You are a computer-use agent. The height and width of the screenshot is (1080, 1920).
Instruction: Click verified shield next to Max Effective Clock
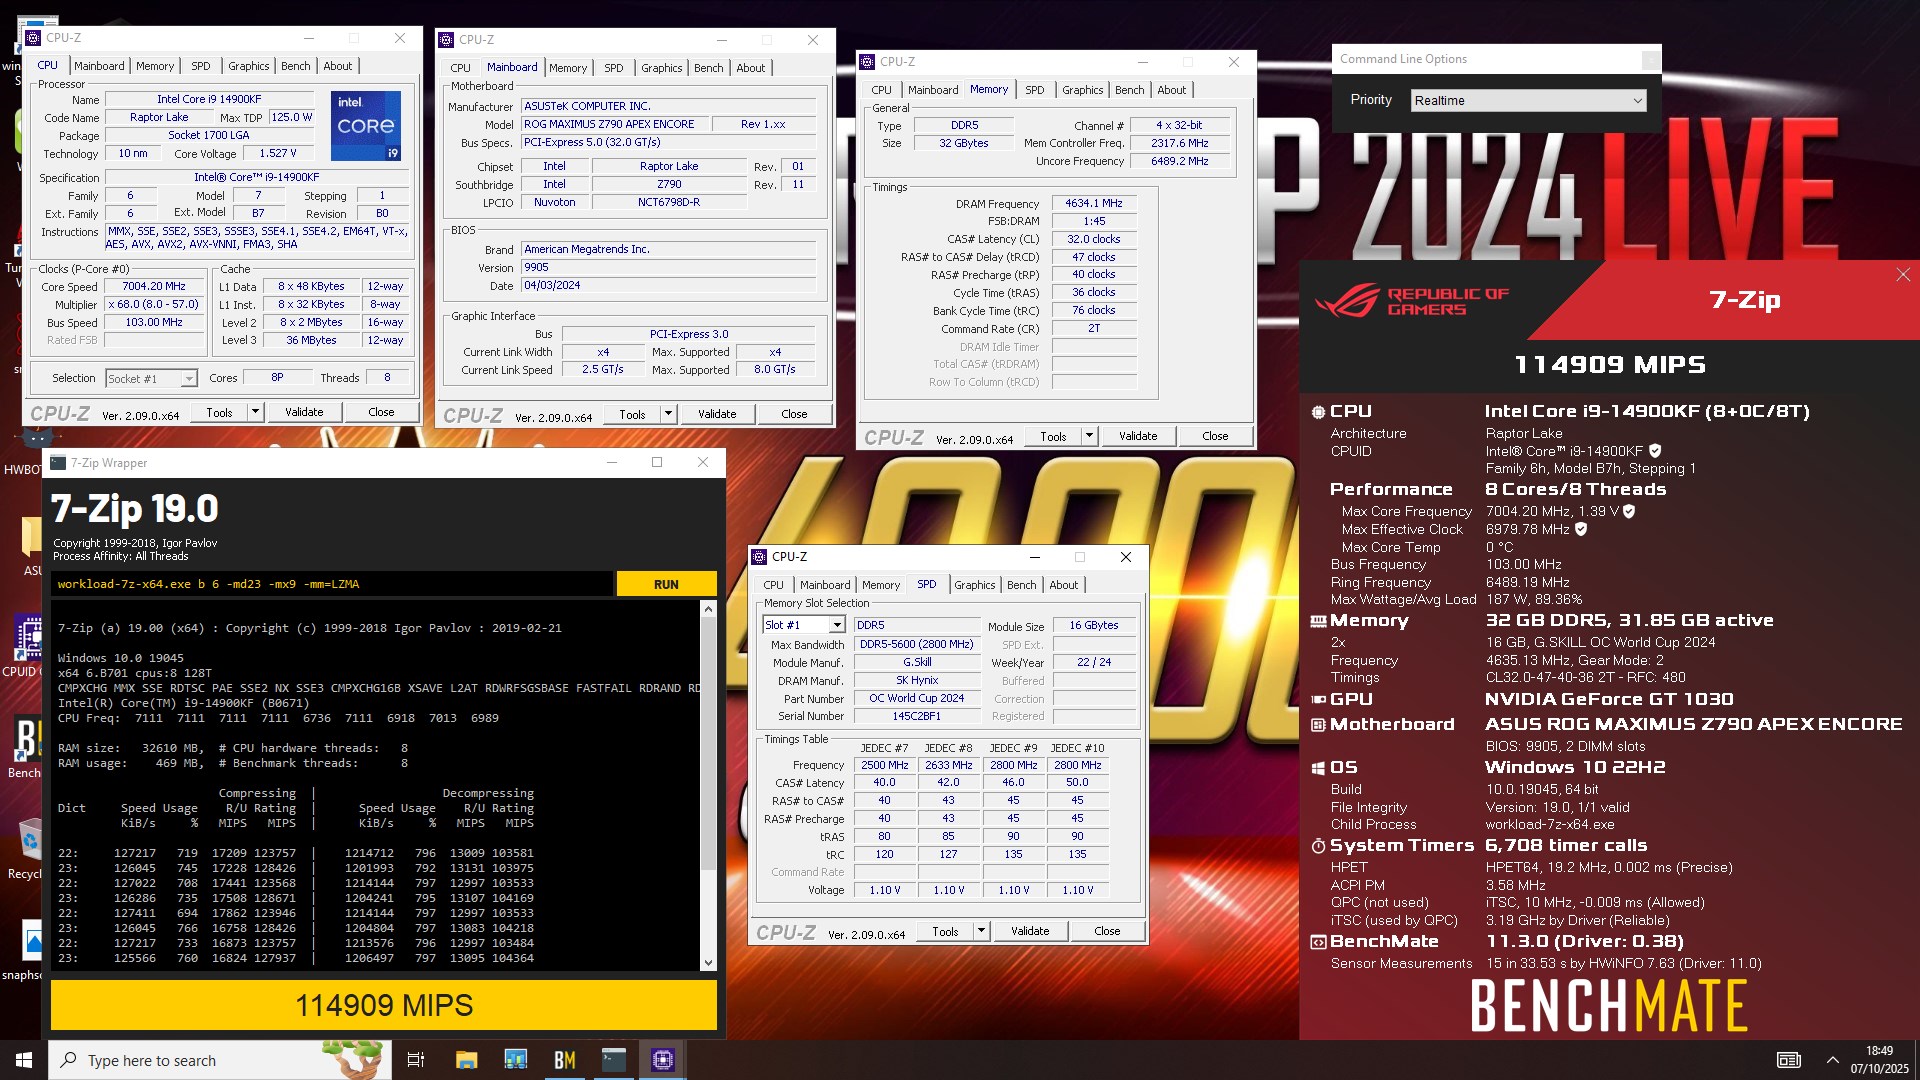pos(1581,529)
